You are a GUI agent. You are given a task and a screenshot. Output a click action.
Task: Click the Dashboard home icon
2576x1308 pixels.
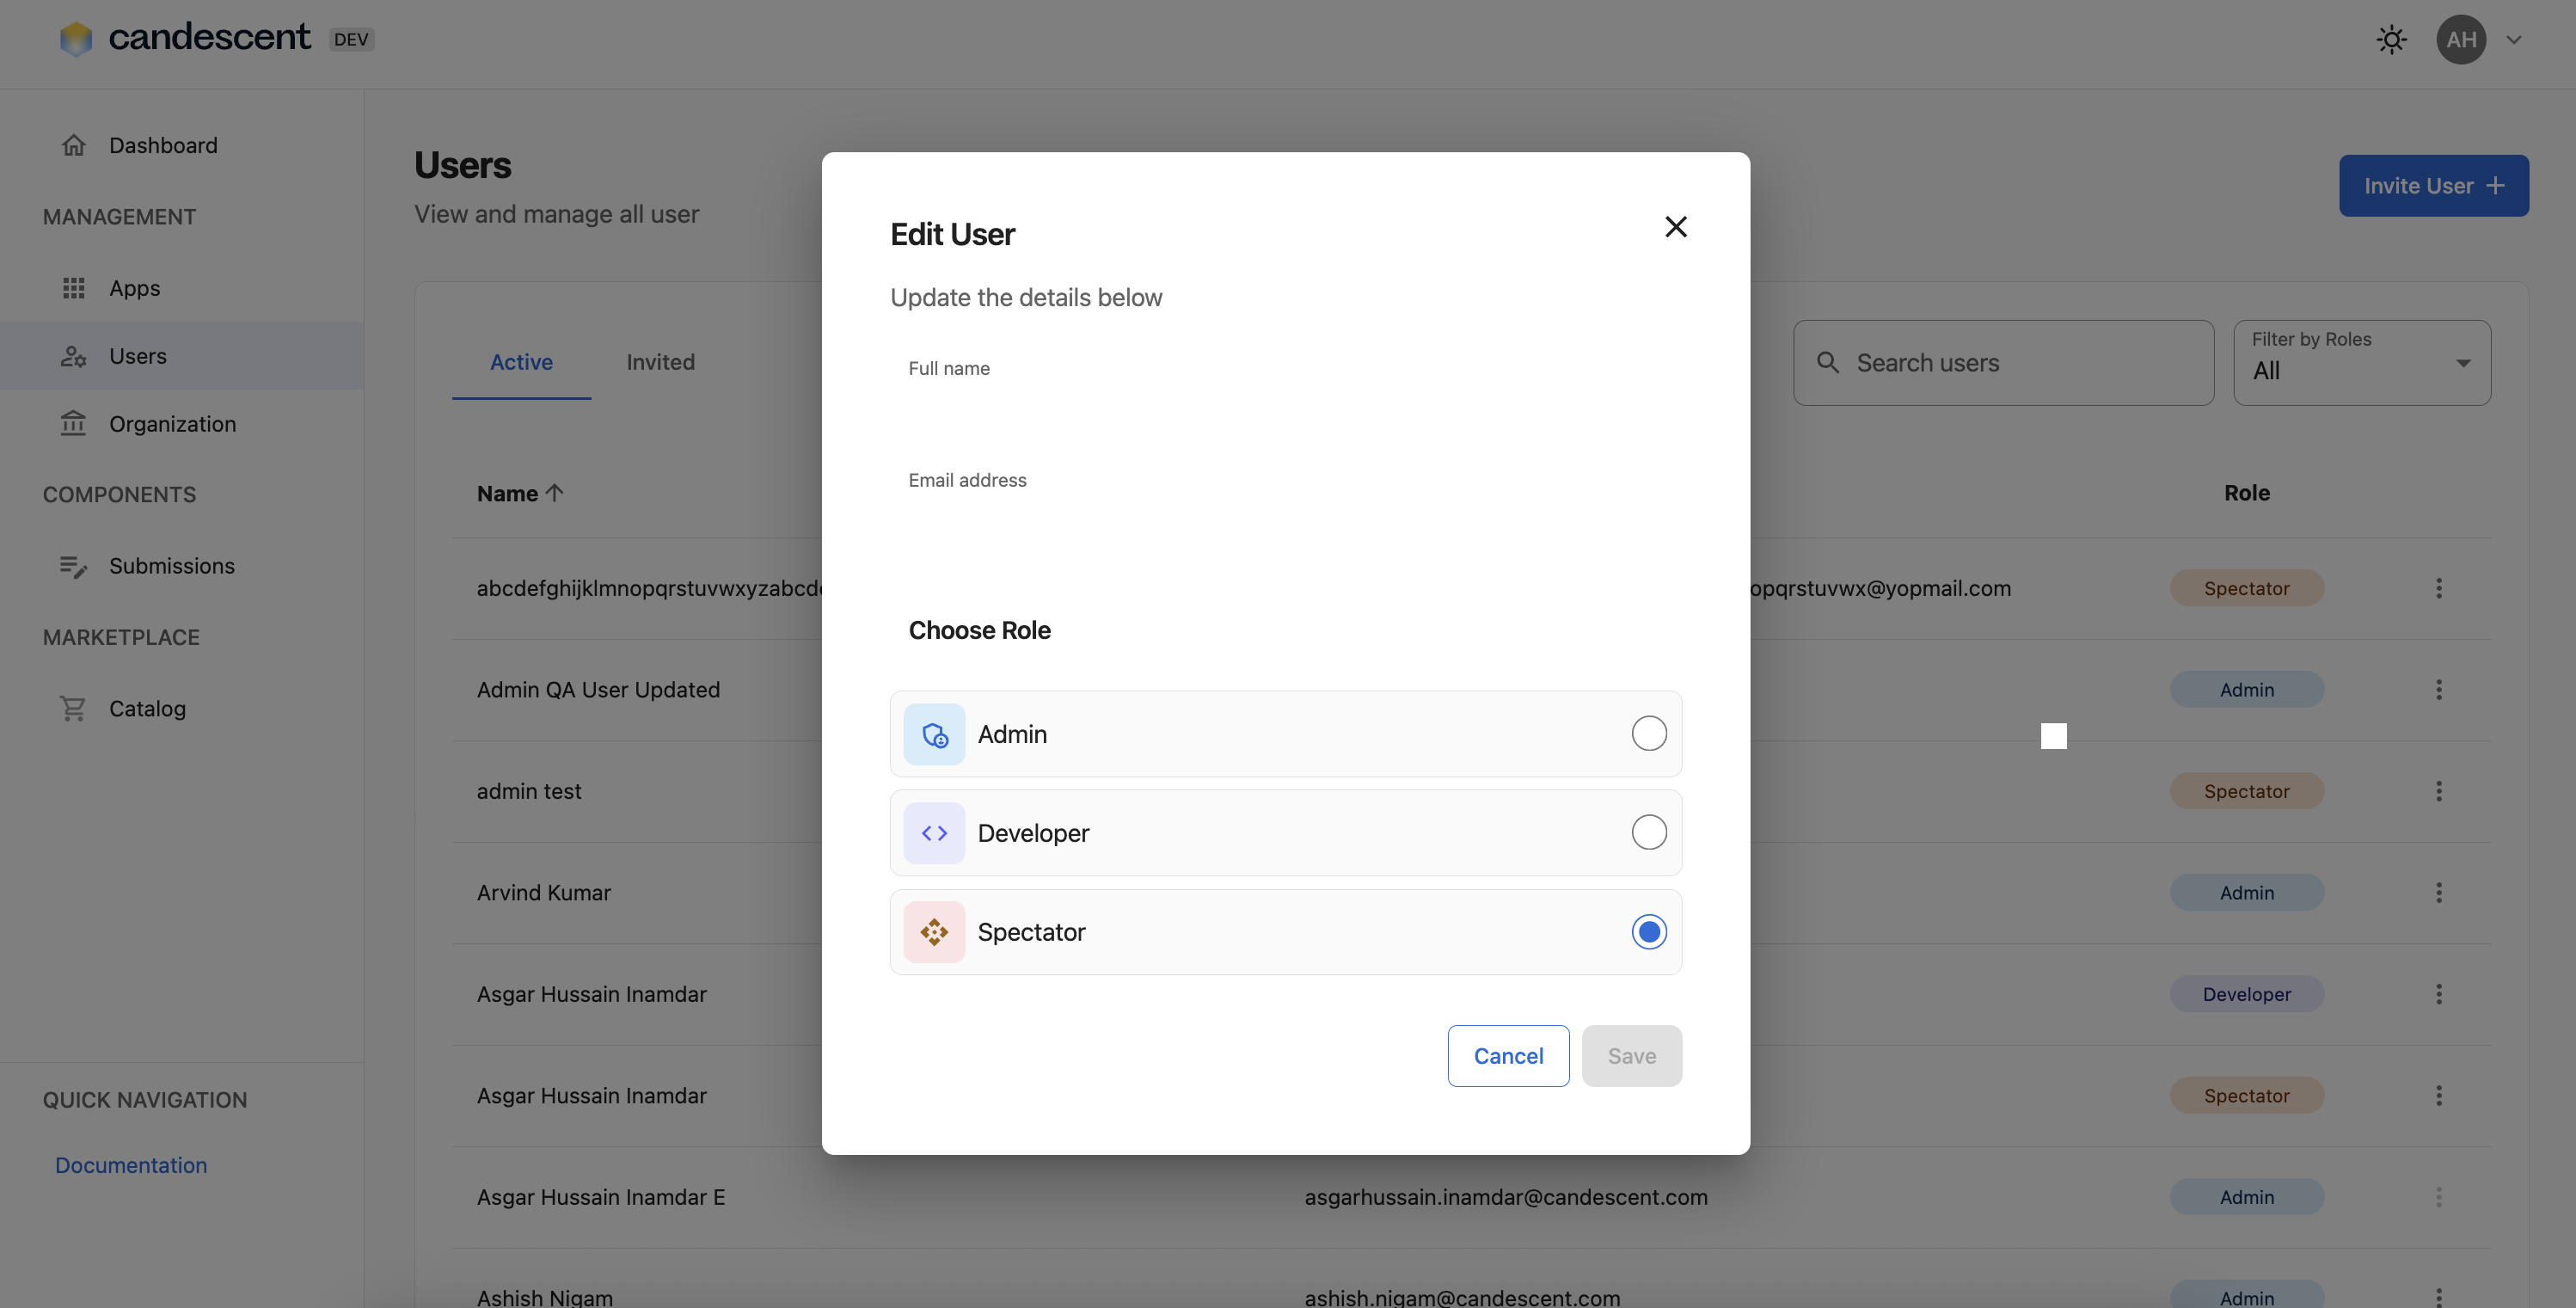(x=73, y=145)
